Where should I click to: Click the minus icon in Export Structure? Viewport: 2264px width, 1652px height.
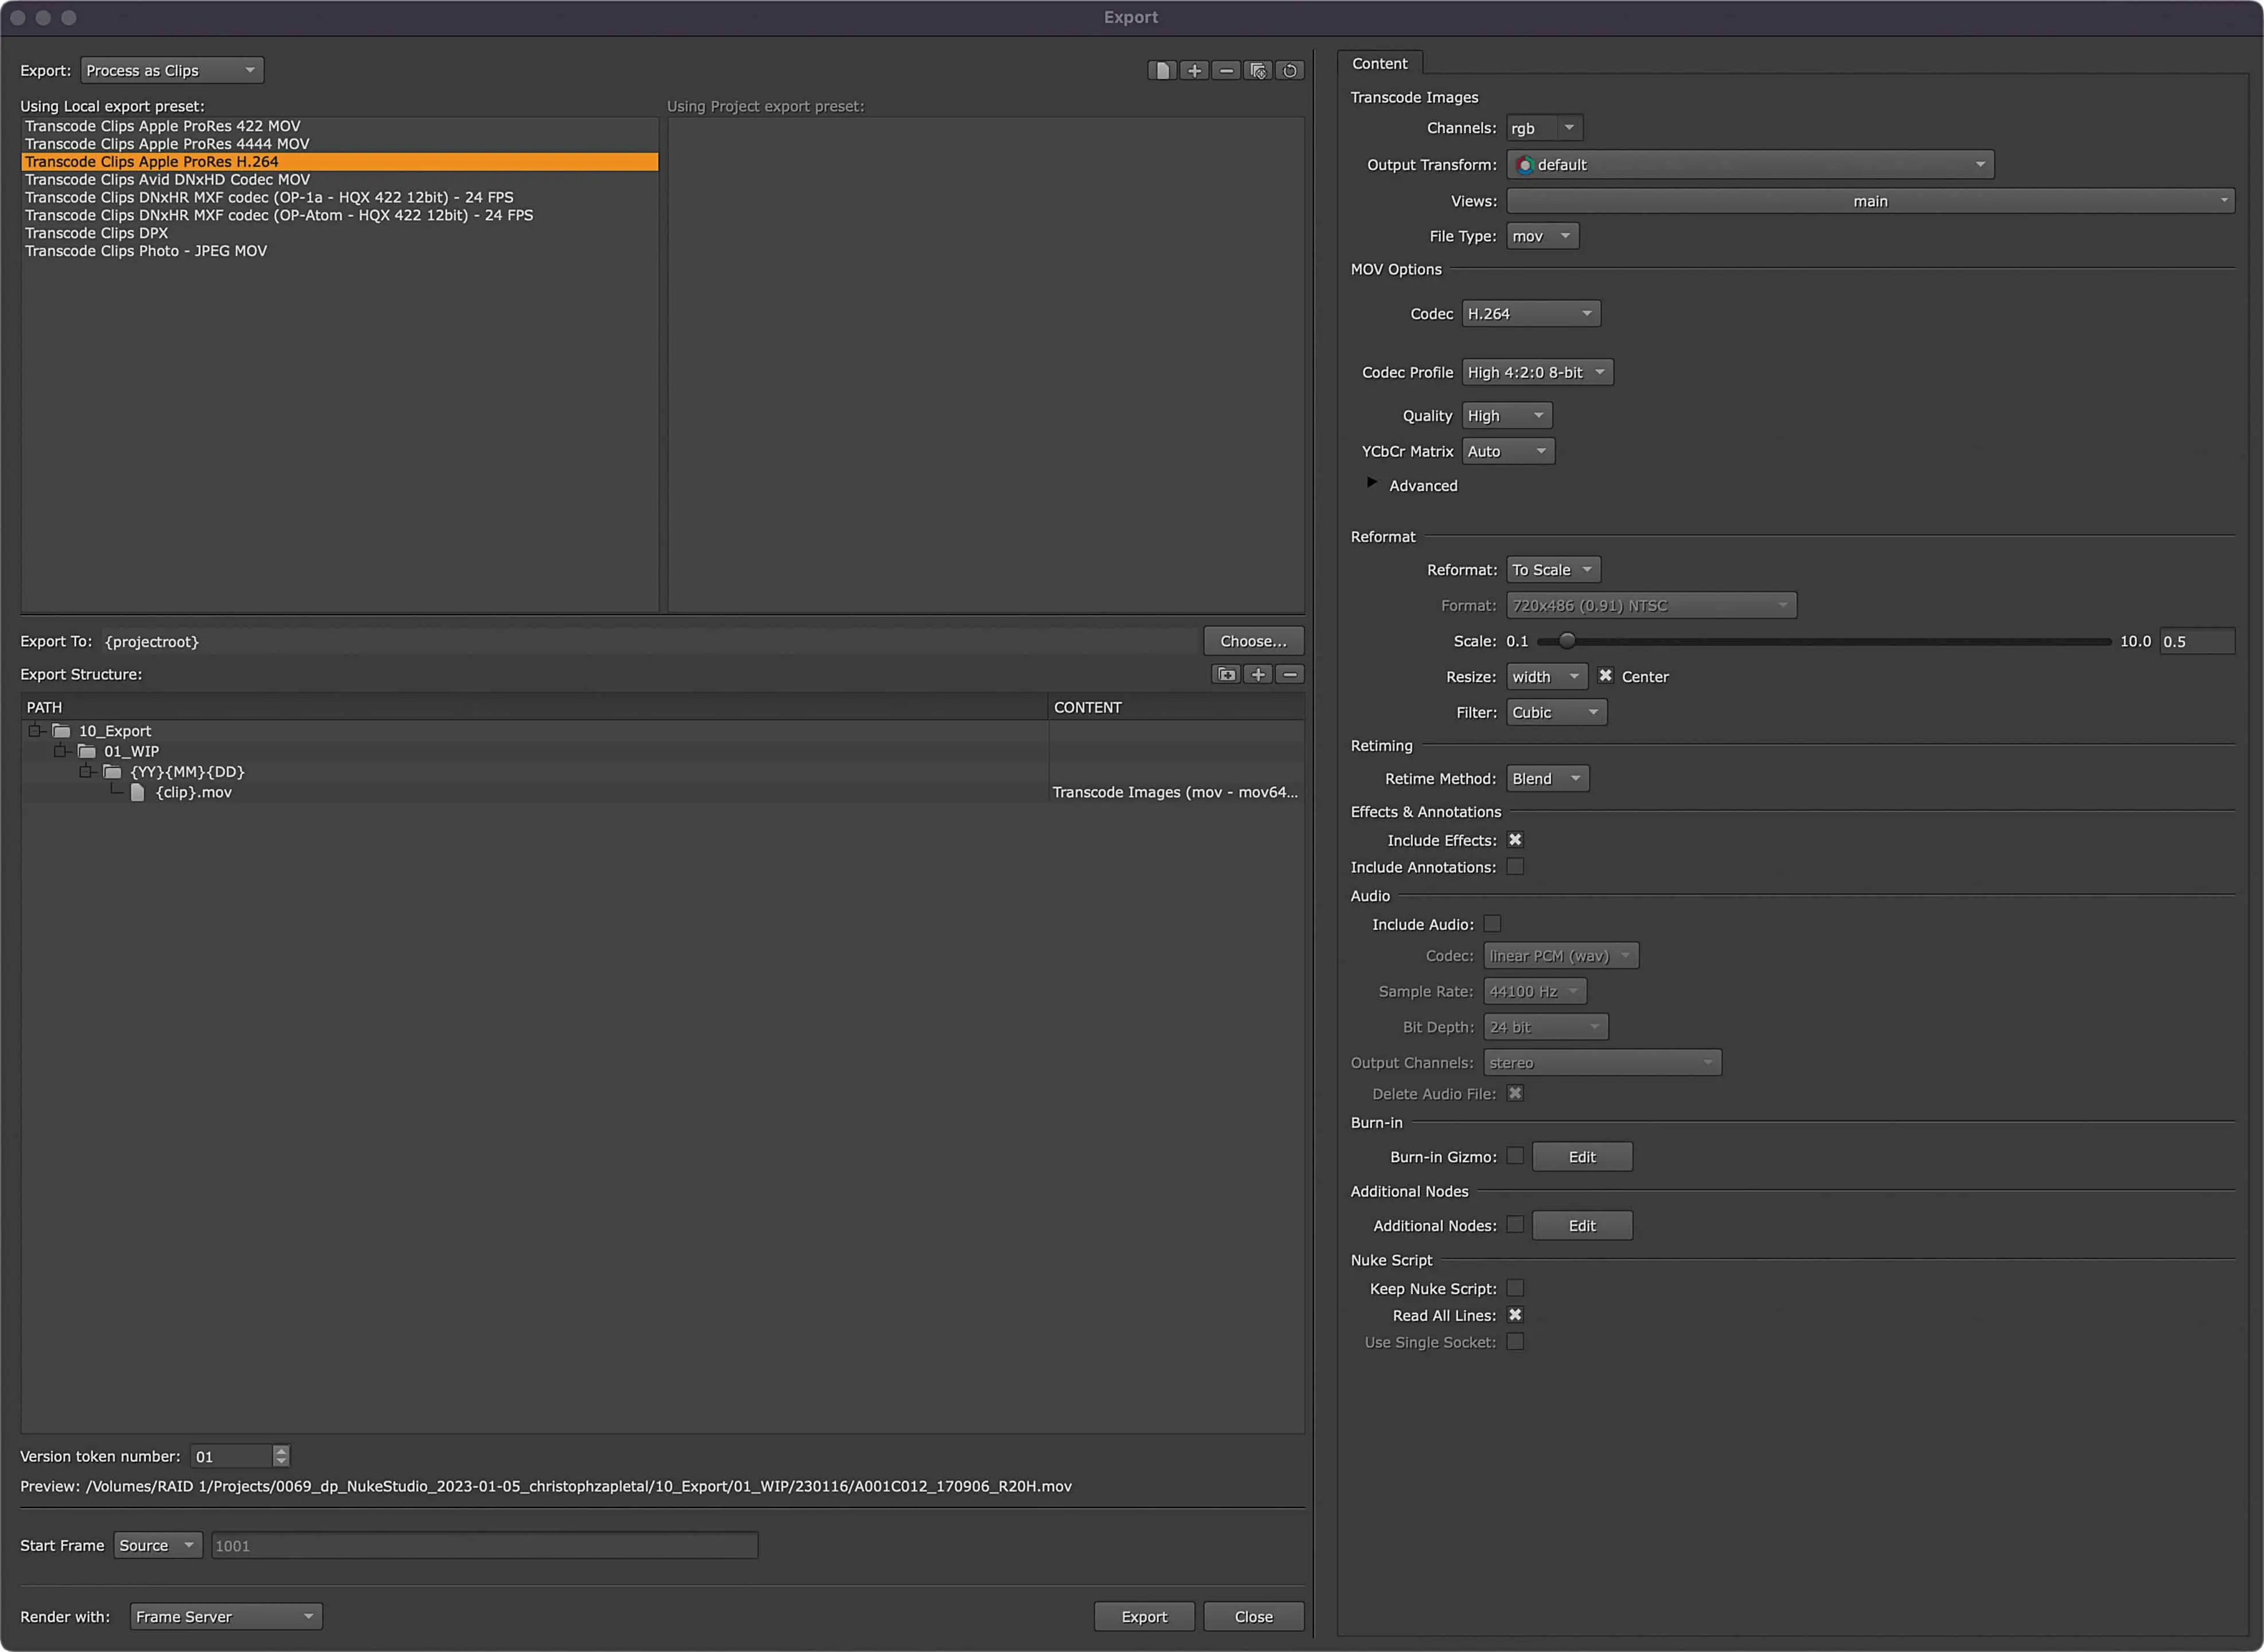click(1290, 674)
